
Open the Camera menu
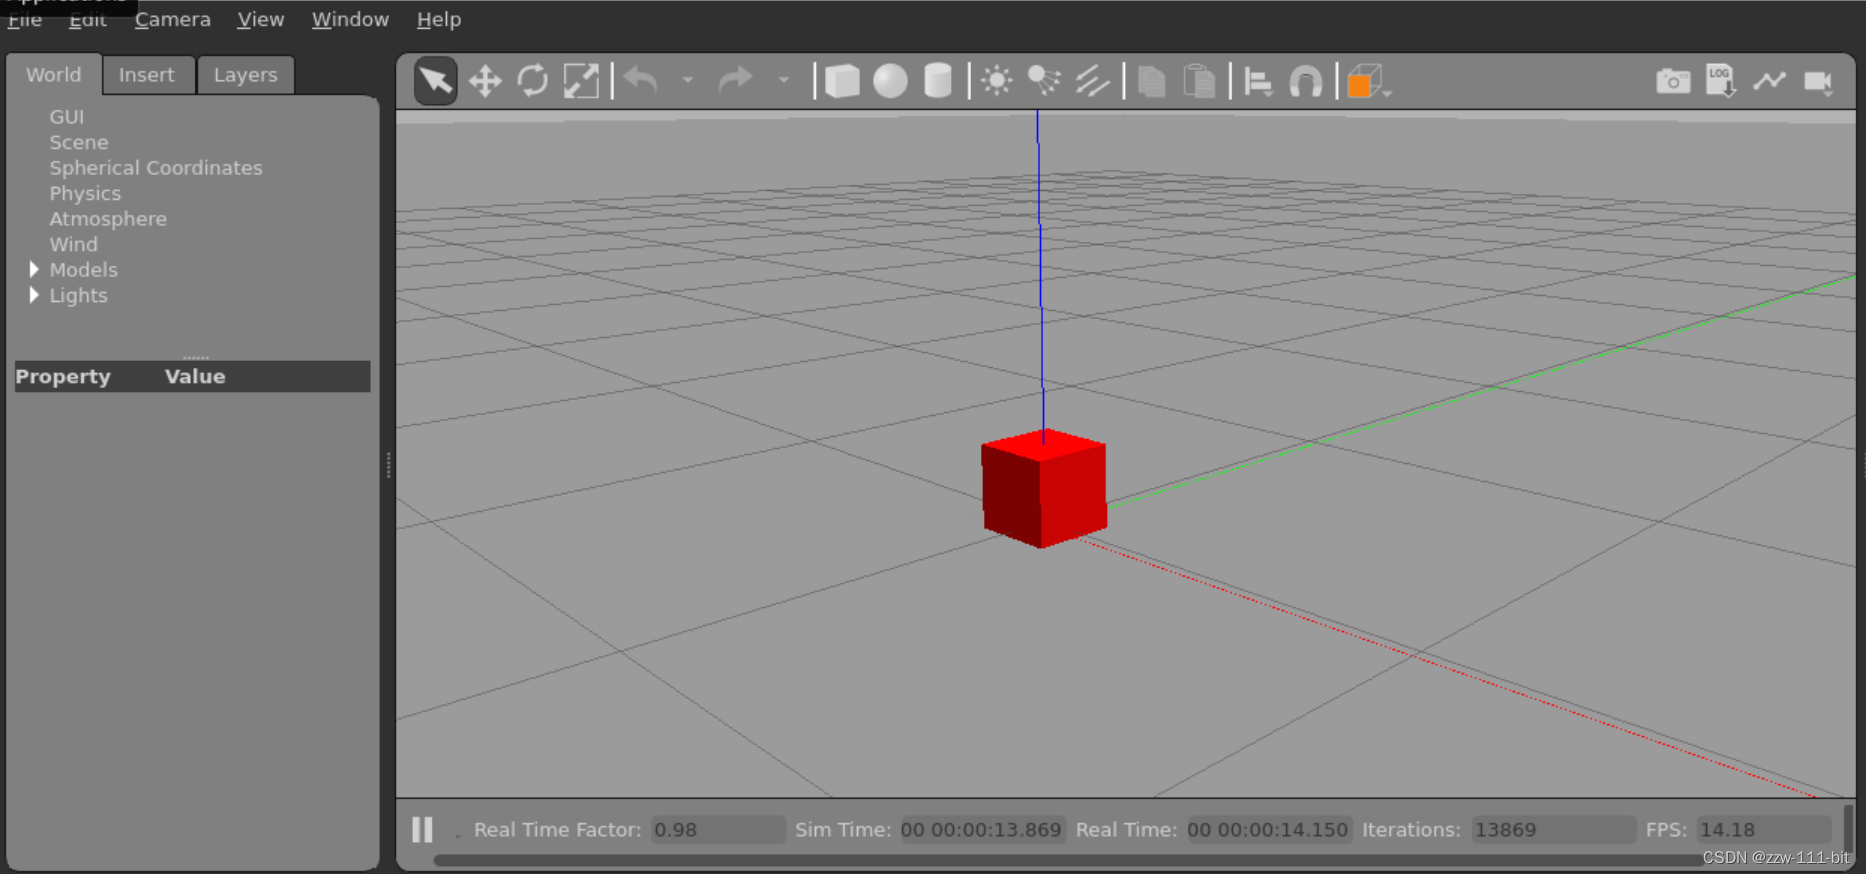172,20
